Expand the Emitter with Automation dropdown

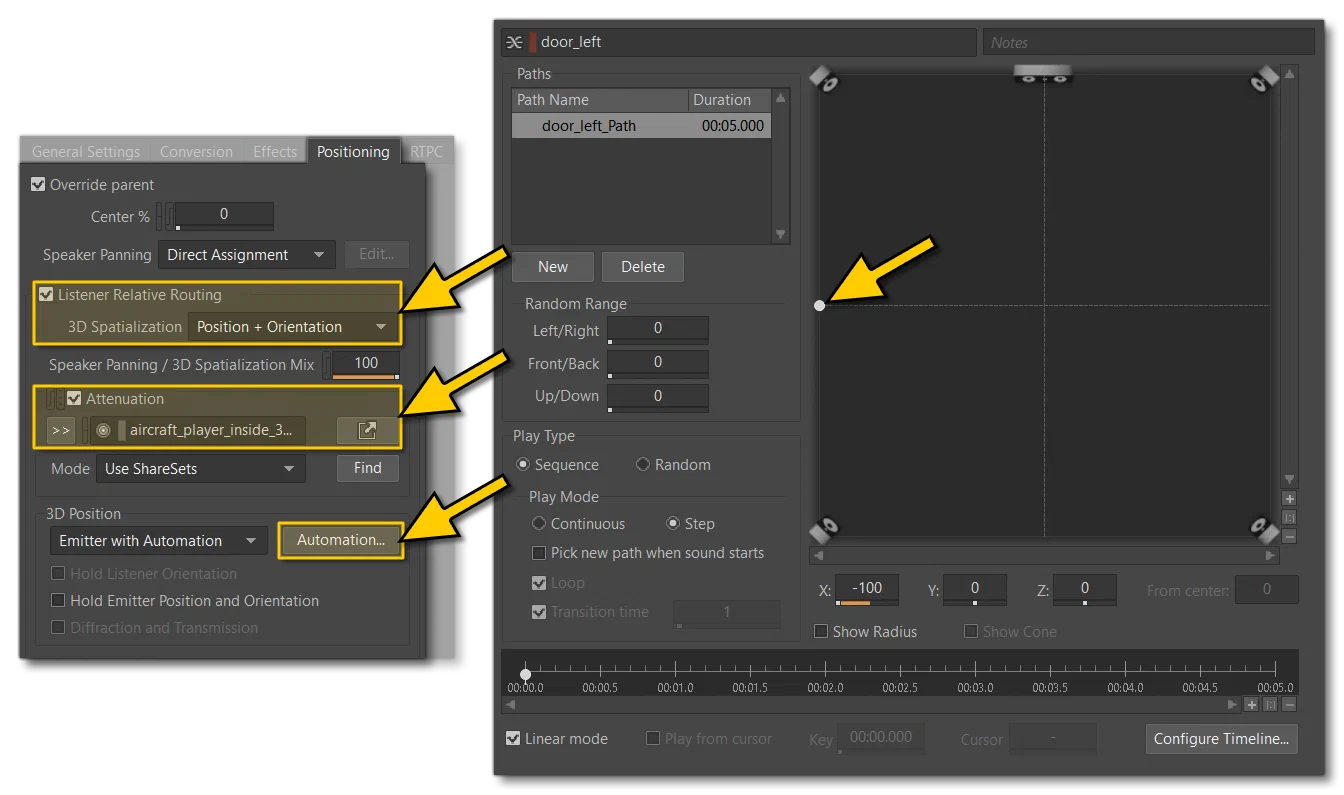tap(159, 541)
